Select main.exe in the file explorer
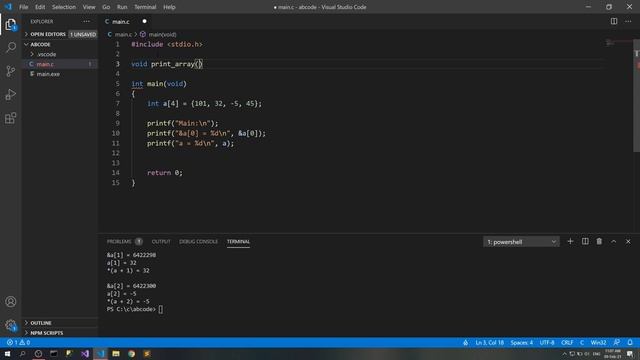Image resolution: width=640 pixels, height=360 pixels. tap(60, 74)
